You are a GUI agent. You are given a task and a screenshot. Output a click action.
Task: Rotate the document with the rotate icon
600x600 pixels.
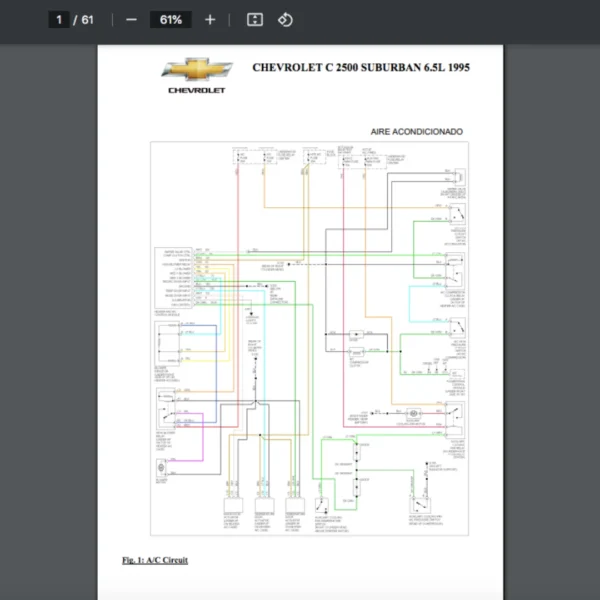point(285,20)
